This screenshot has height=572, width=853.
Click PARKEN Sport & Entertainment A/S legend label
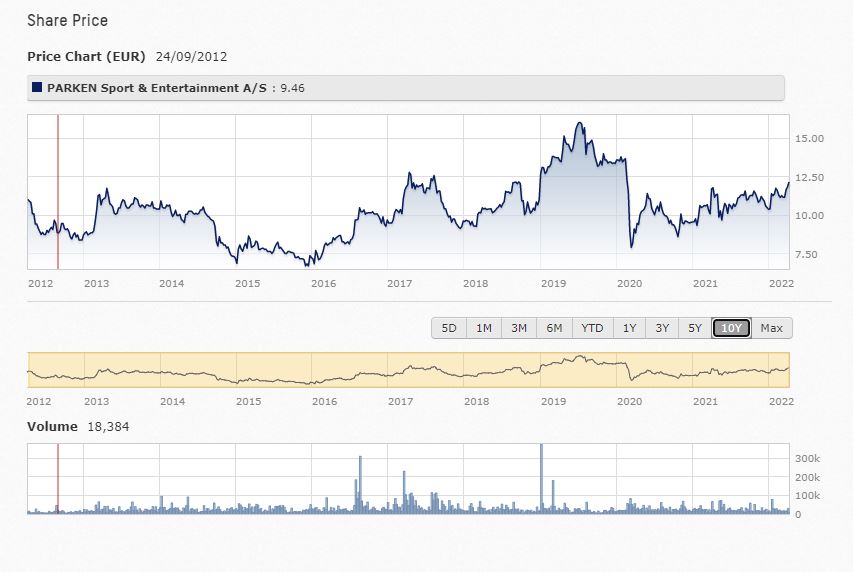(158, 88)
